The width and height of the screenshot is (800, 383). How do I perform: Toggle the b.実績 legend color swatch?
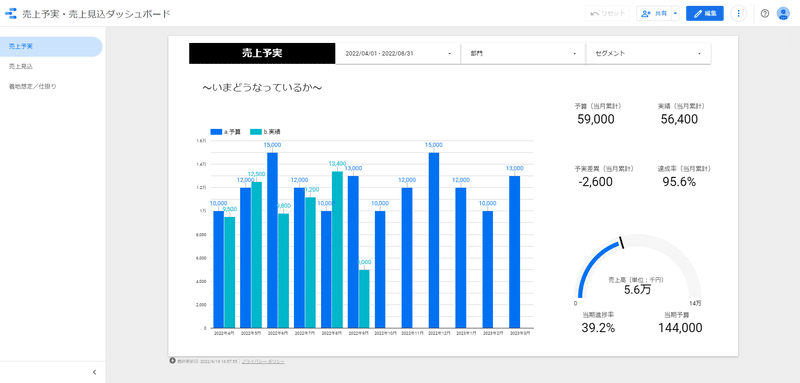[x=256, y=132]
